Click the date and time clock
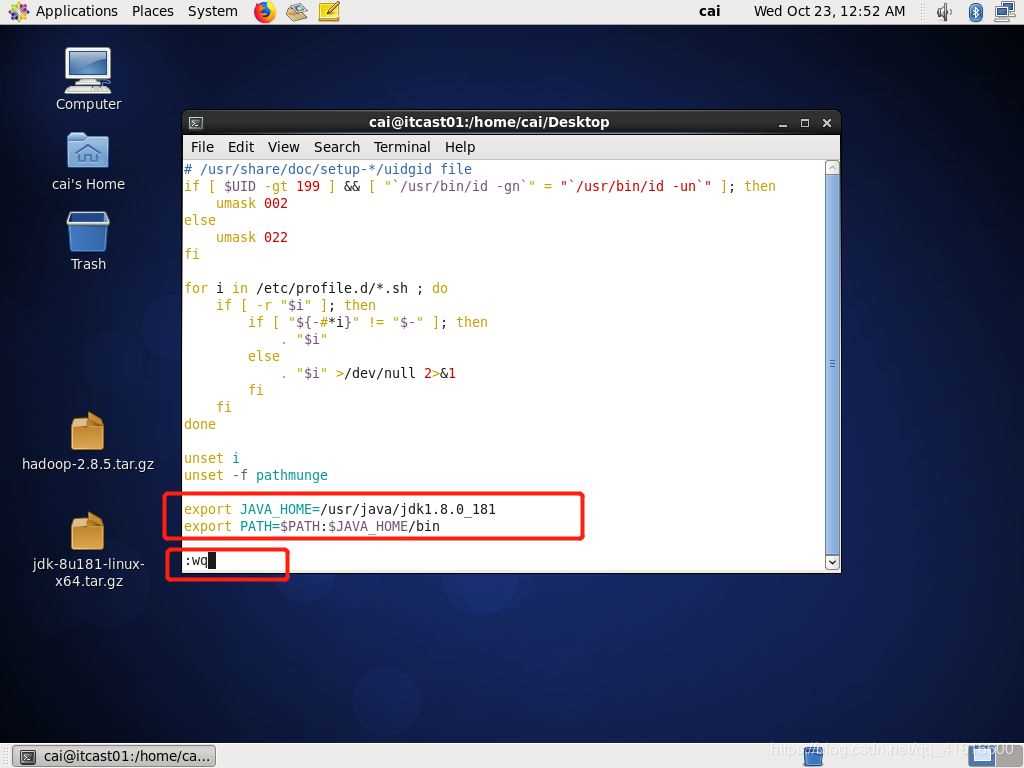 point(829,11)
